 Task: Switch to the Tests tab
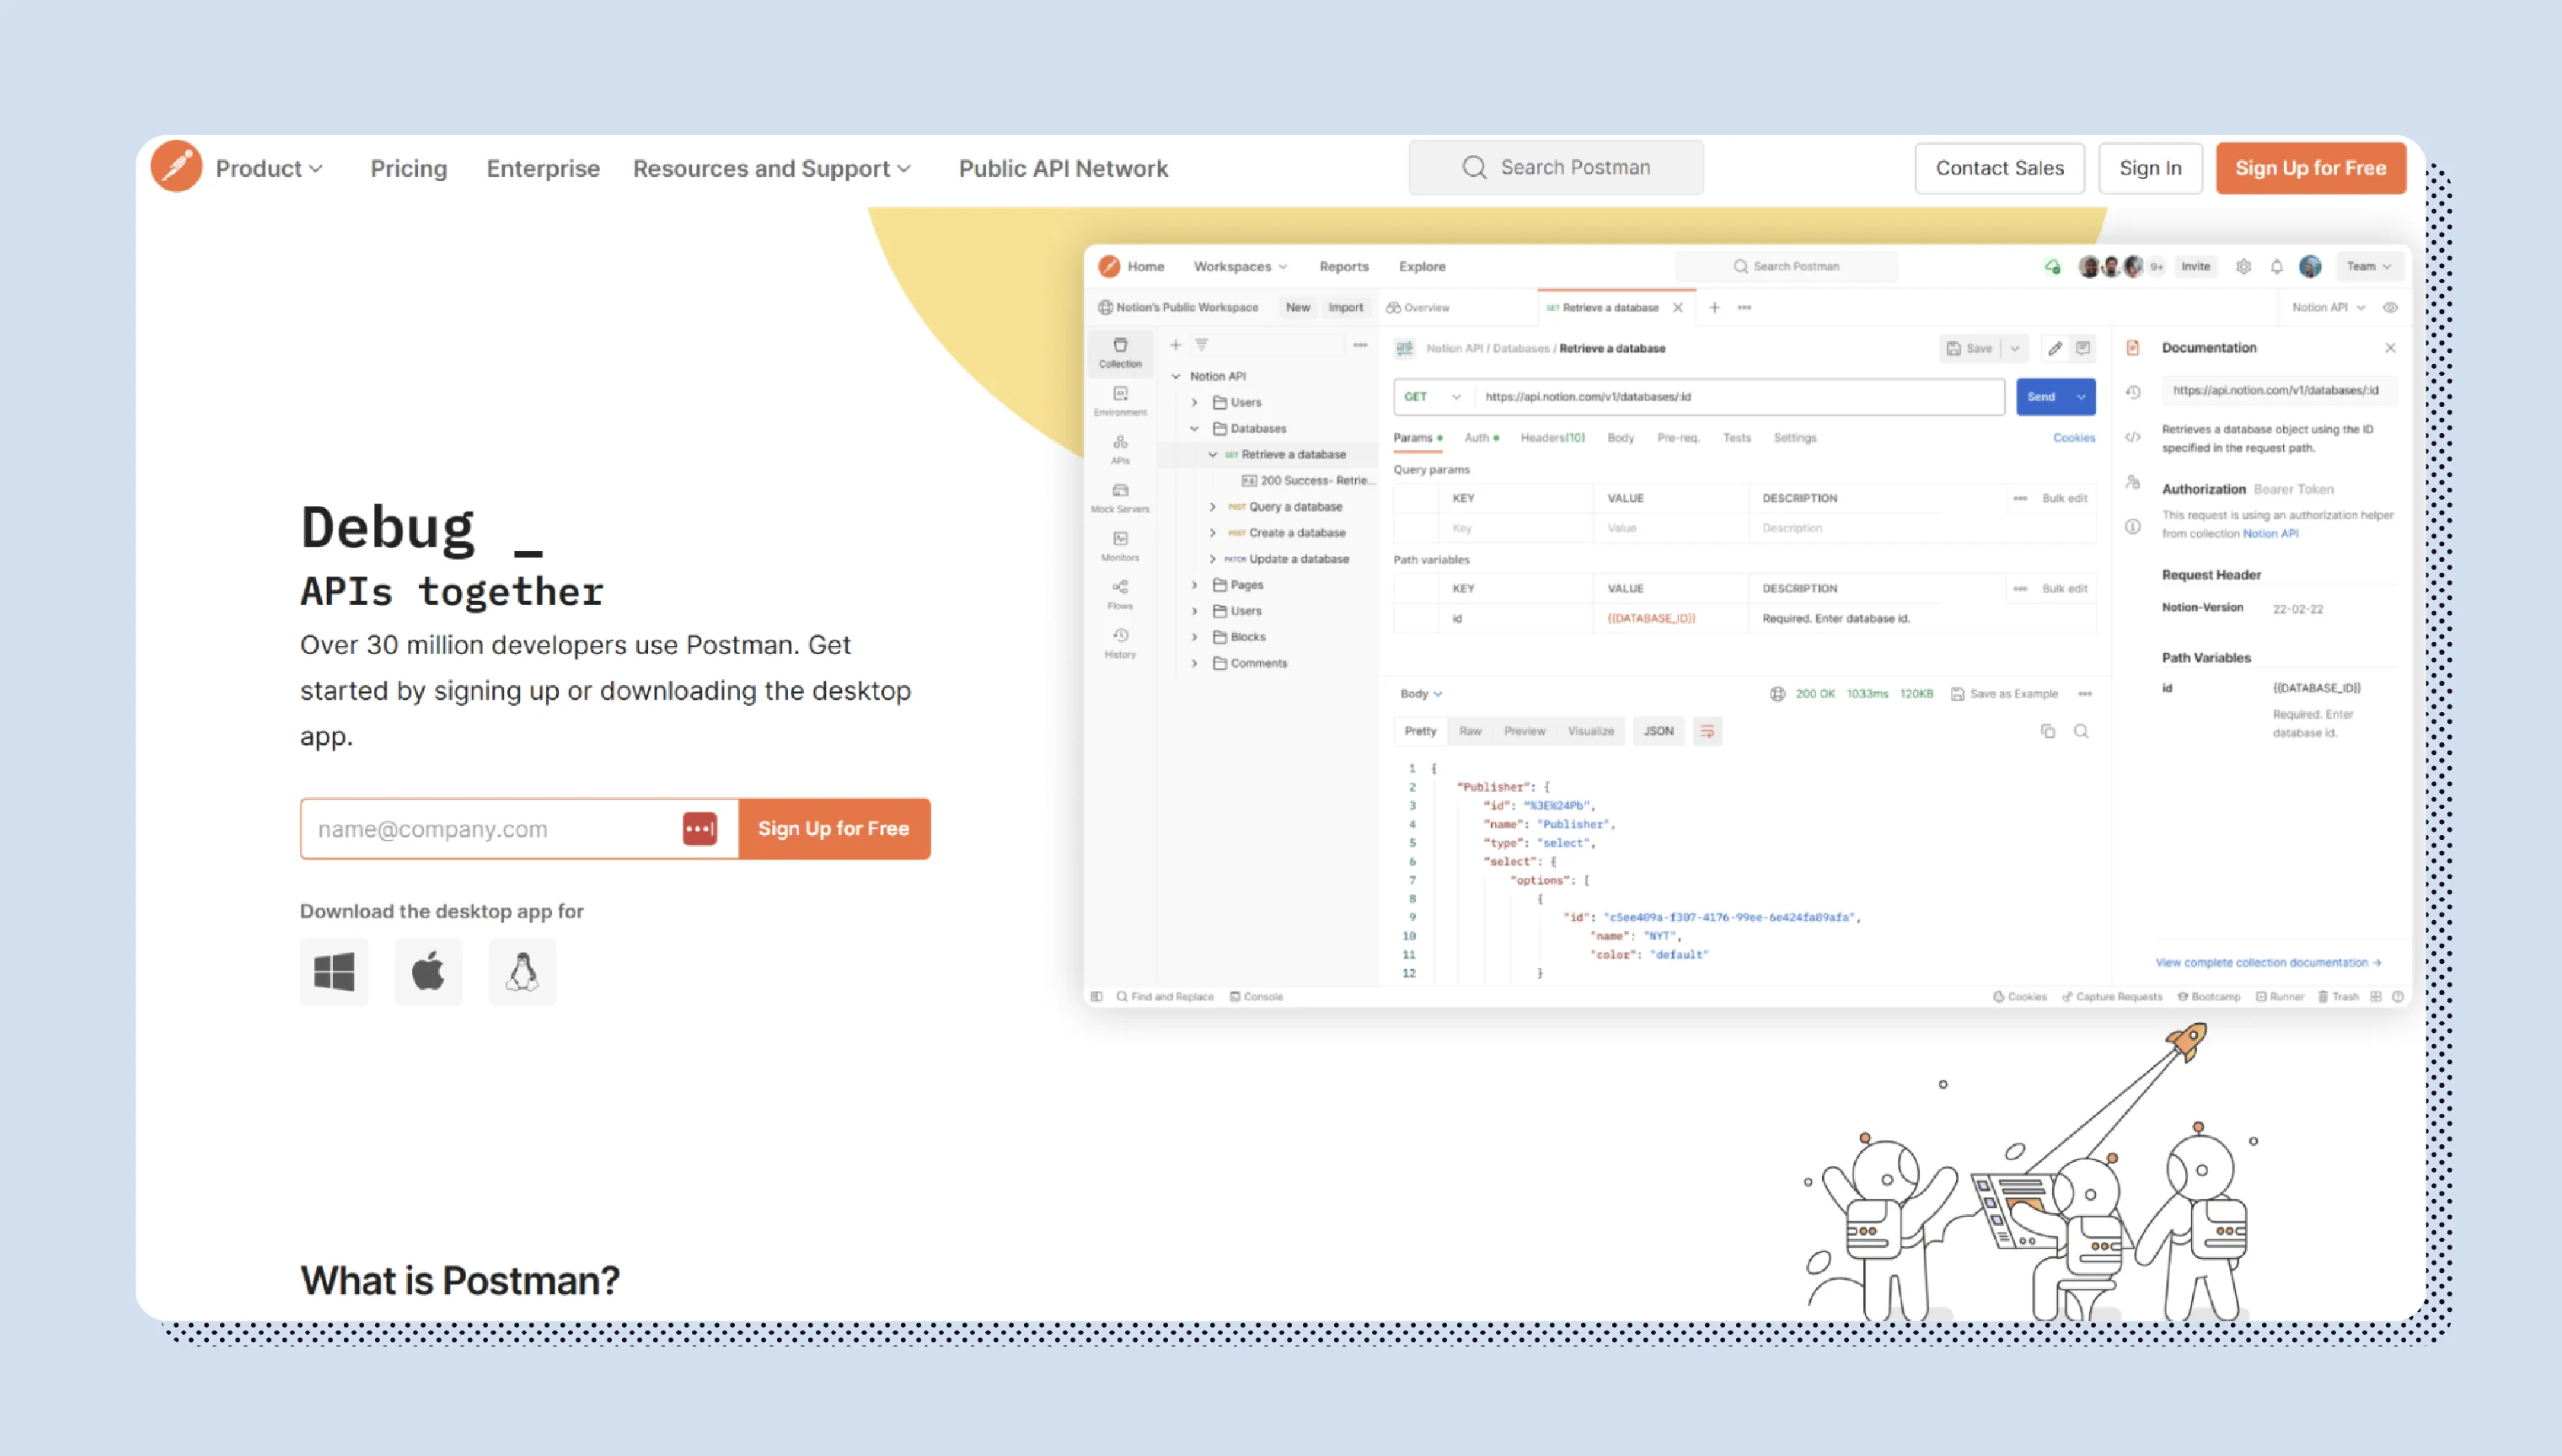tap(1737, 438)
